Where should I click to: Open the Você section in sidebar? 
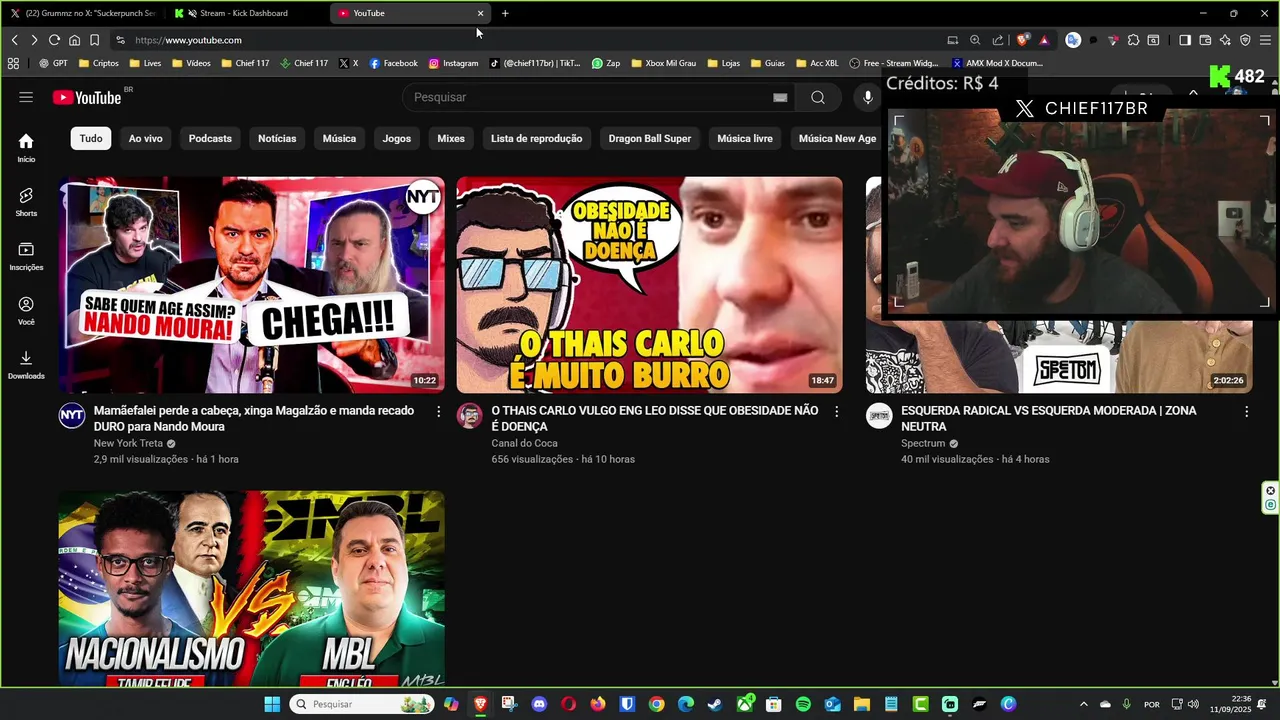pos(26,310)
